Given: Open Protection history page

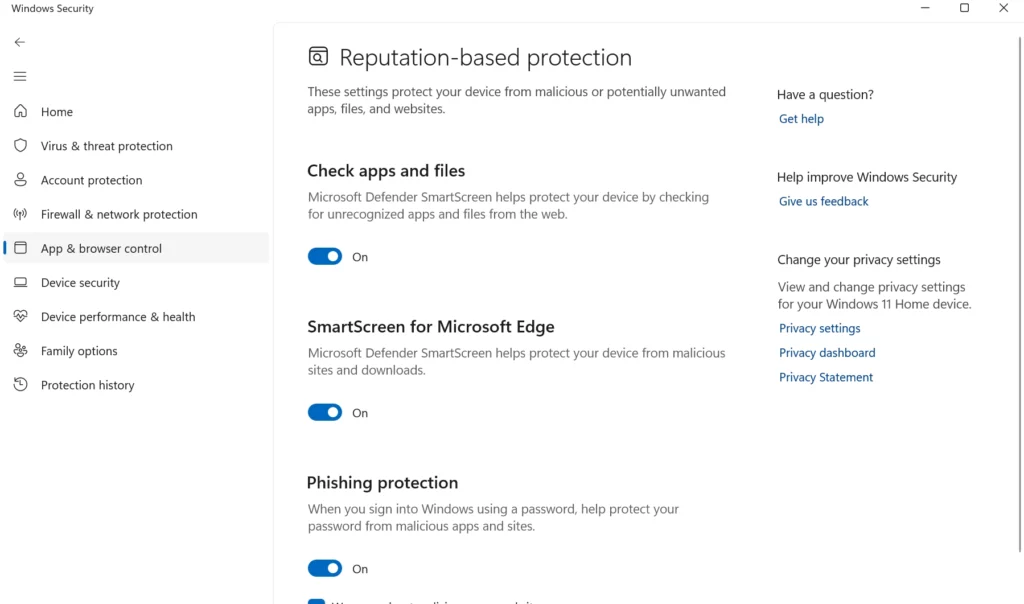Looking at the screenshot, I should [x=136, y=385].
